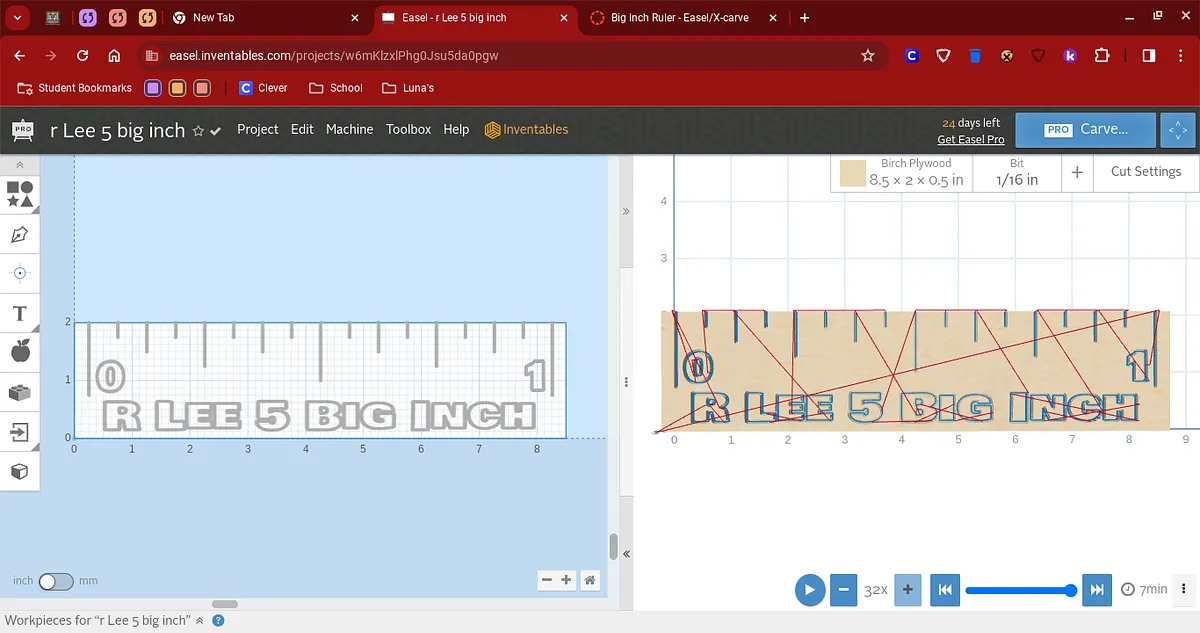Click the jog arrows button beside Carve

coord(1177,130)
